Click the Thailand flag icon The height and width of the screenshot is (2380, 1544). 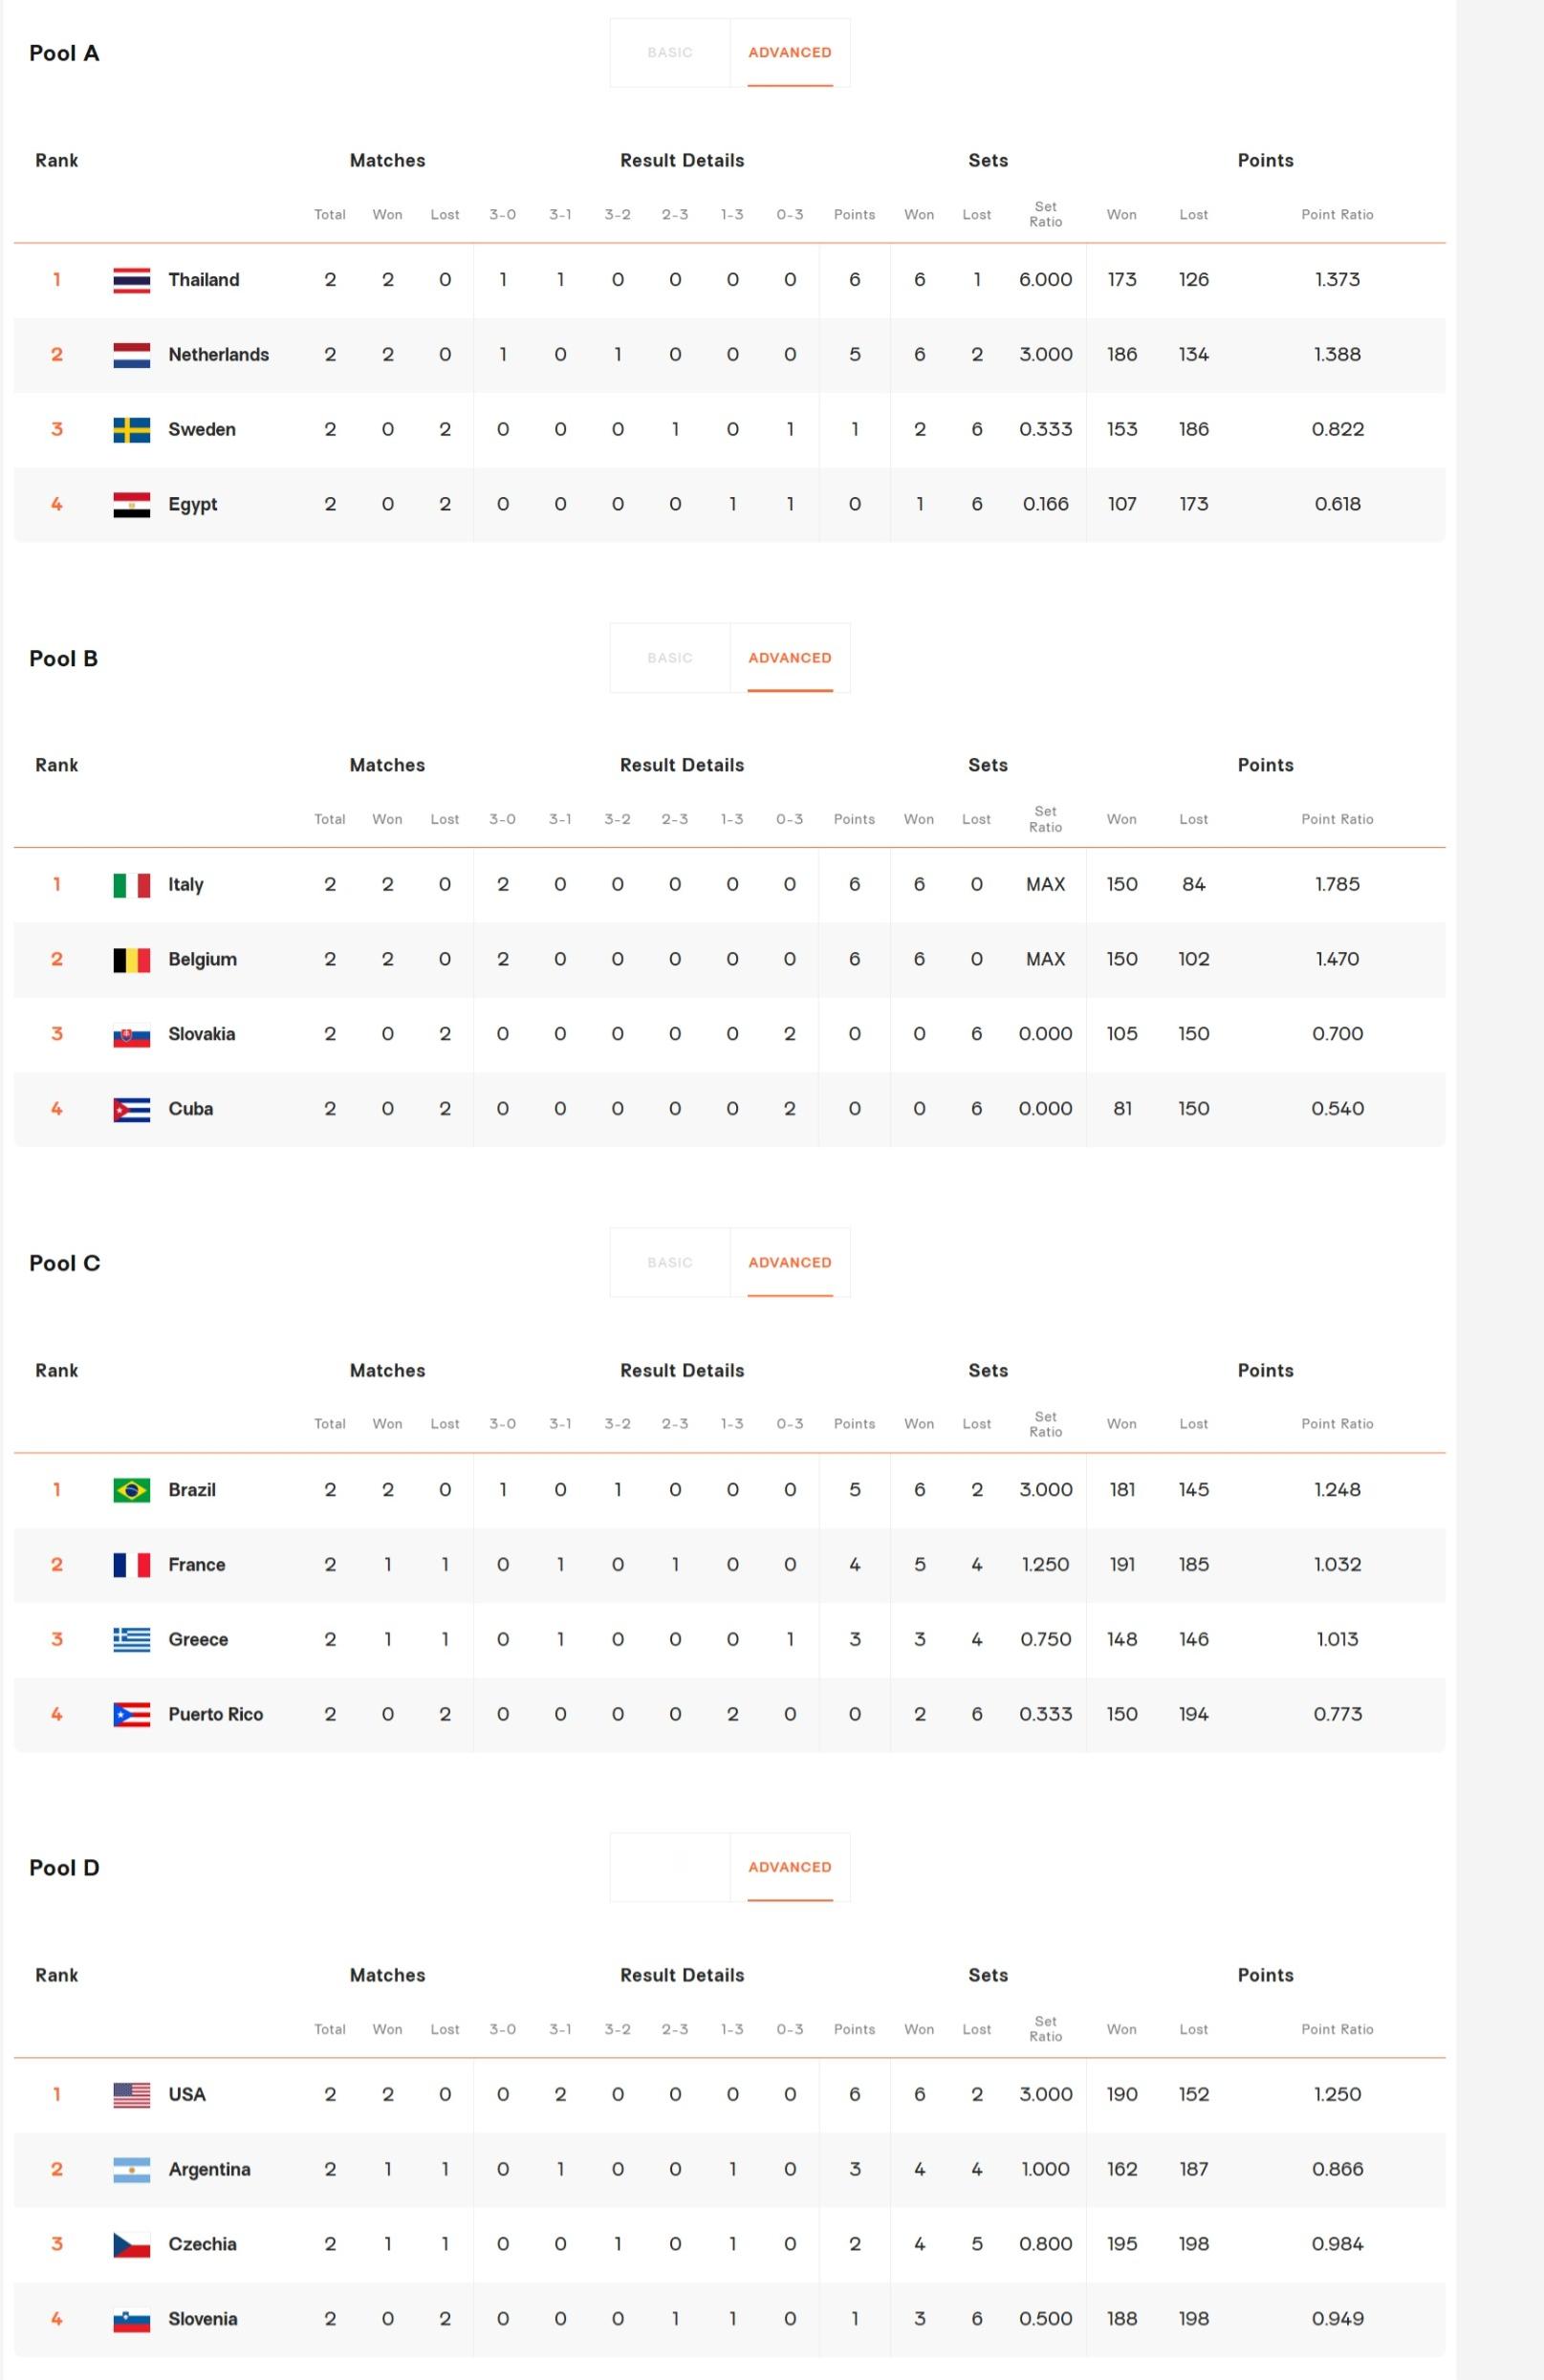132,280
